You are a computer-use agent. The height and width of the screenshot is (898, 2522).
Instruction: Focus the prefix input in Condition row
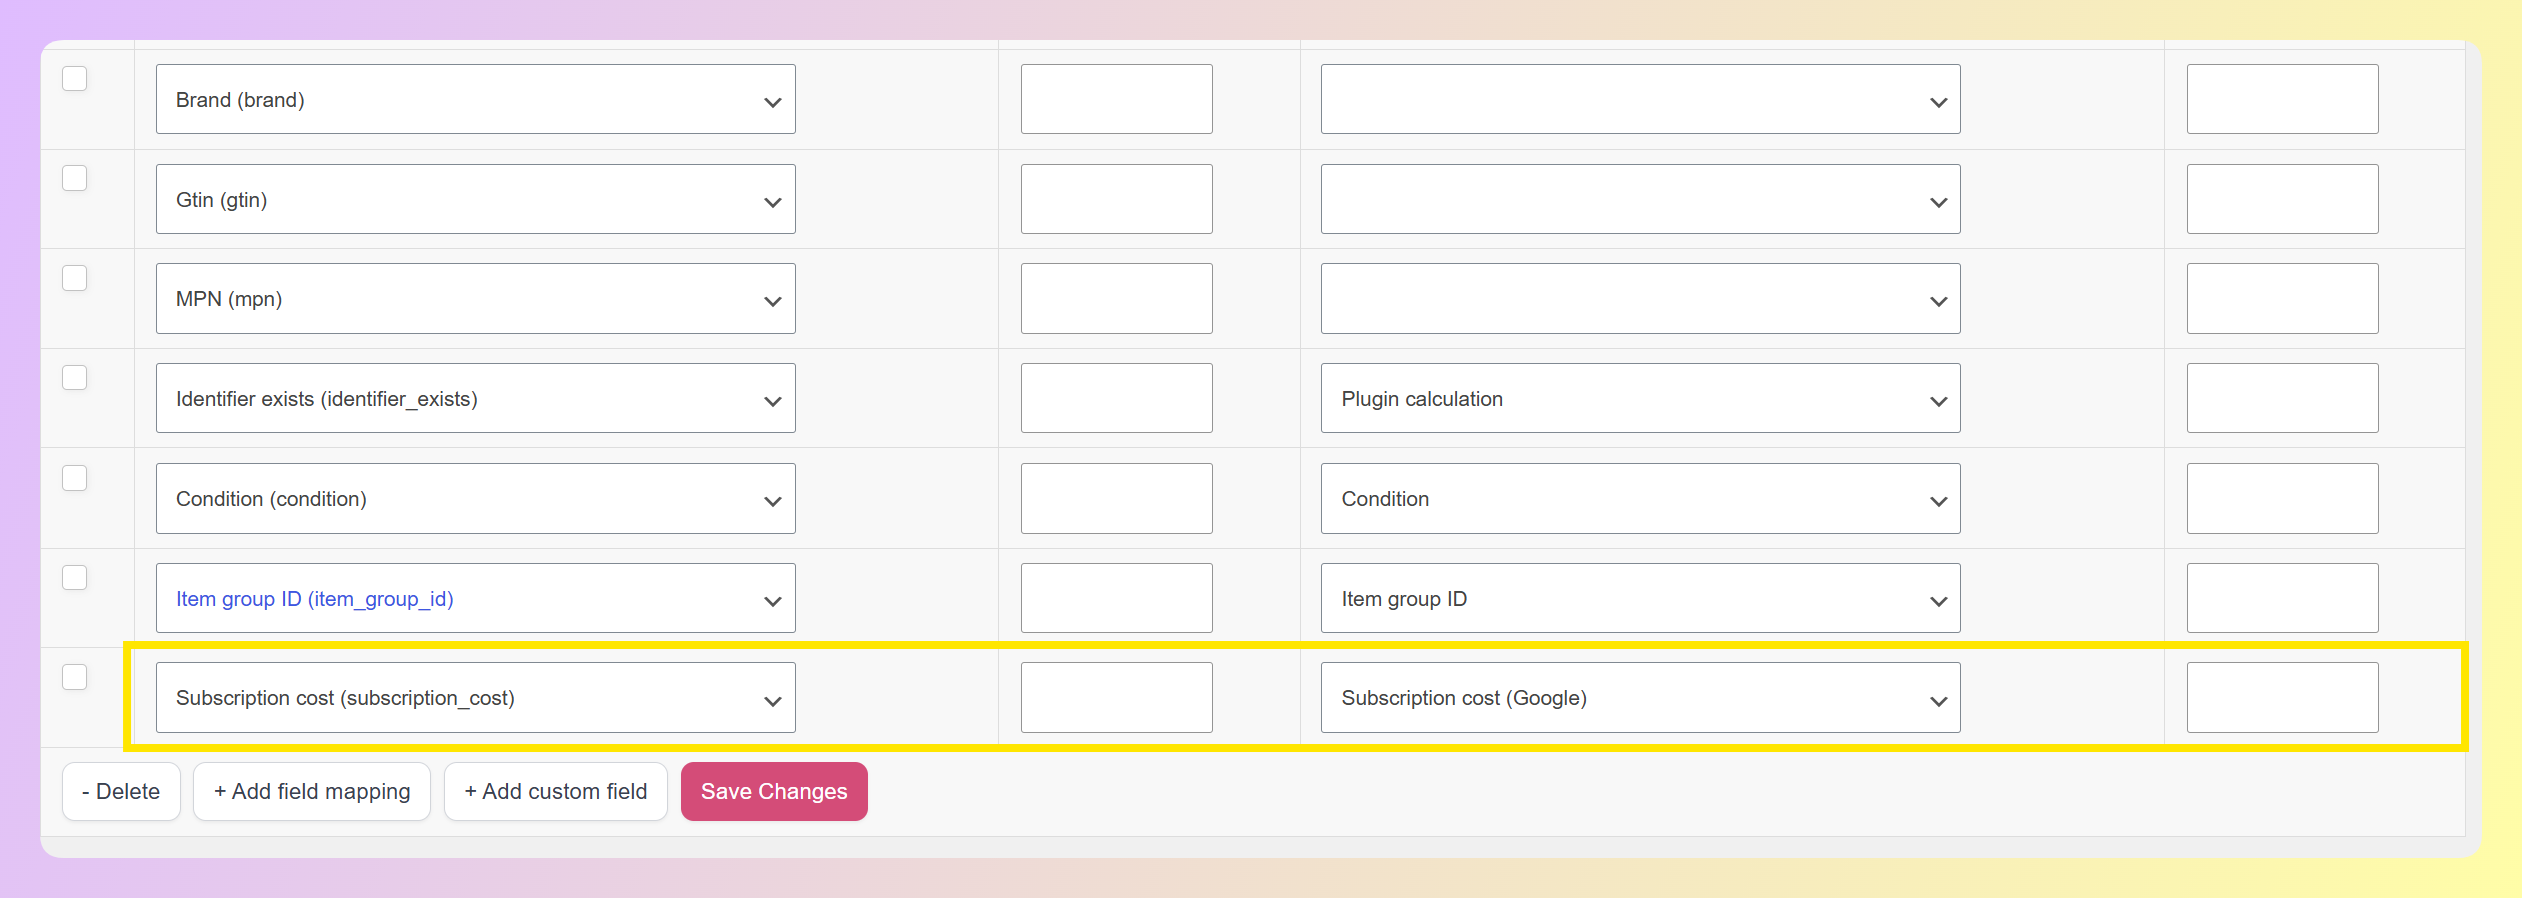(1116, 498)
